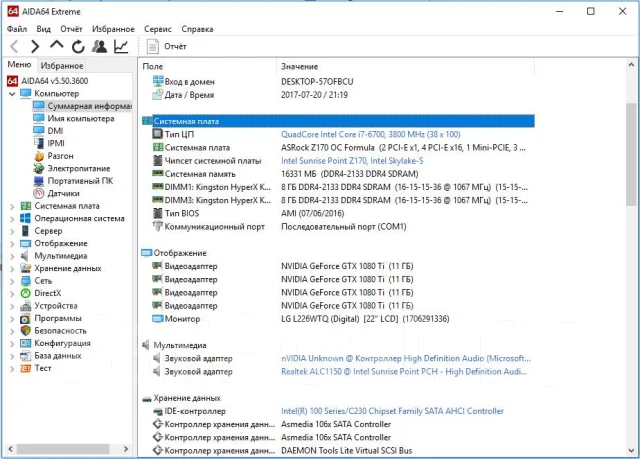This screenshot has height=459, width=640.
Task: Go forward using the right arrow toolbar icon
Action: (x=35, y=47)
